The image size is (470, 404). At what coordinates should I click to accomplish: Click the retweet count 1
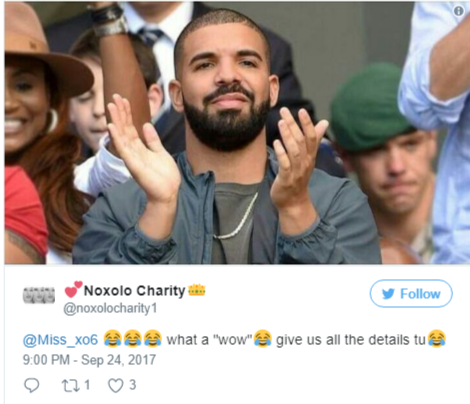87,385
